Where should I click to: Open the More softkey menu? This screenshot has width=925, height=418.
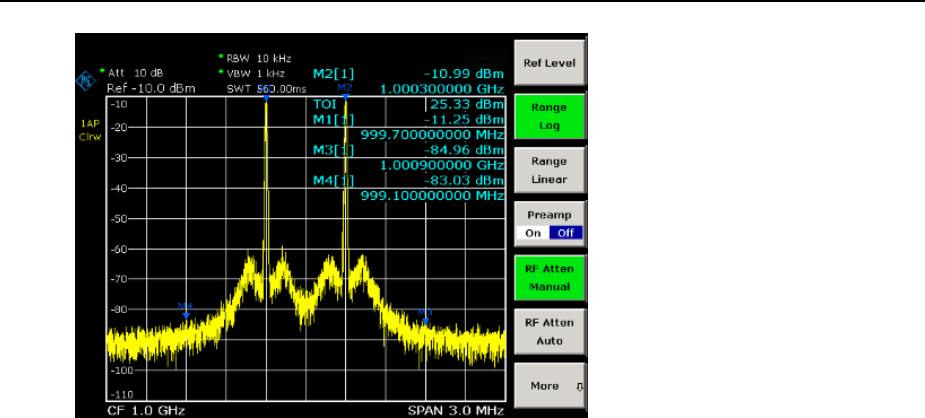549,386
